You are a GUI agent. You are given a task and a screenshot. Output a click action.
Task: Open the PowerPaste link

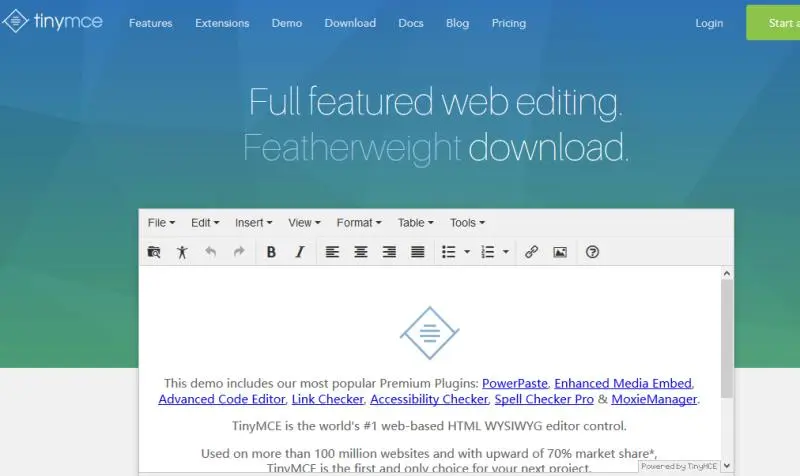515,383
